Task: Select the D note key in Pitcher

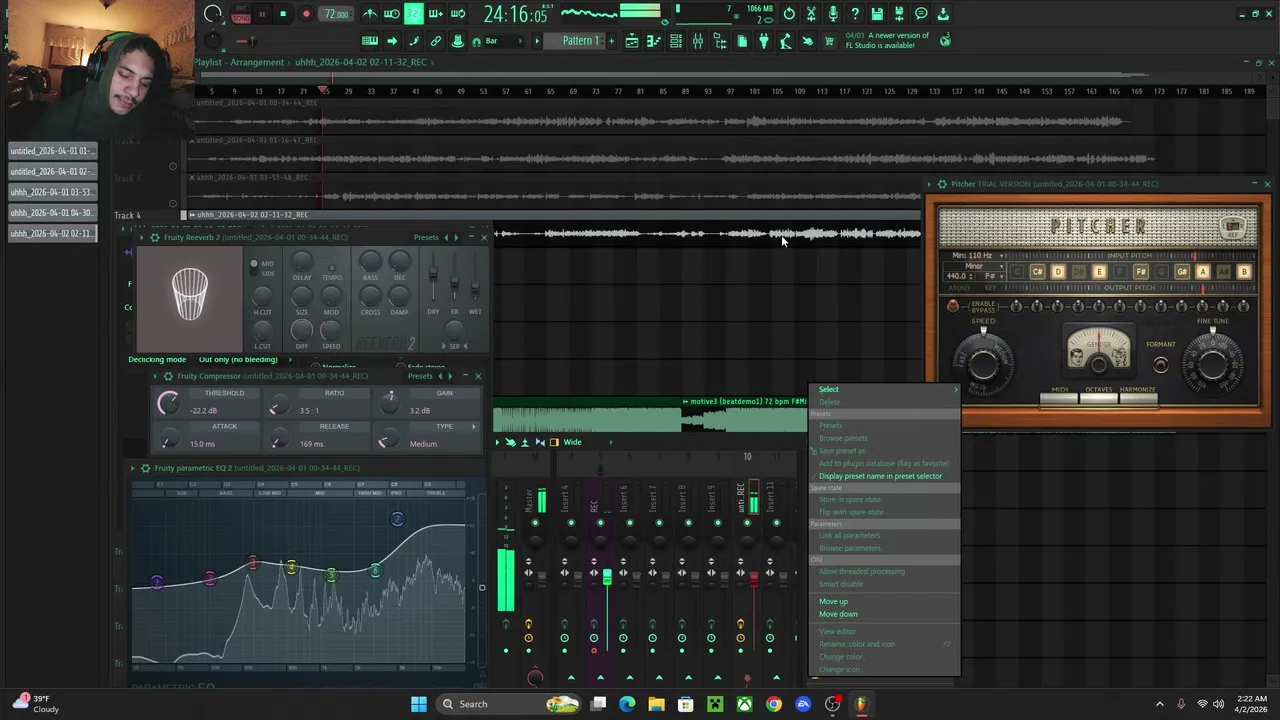Action: tap(1058, 272)
